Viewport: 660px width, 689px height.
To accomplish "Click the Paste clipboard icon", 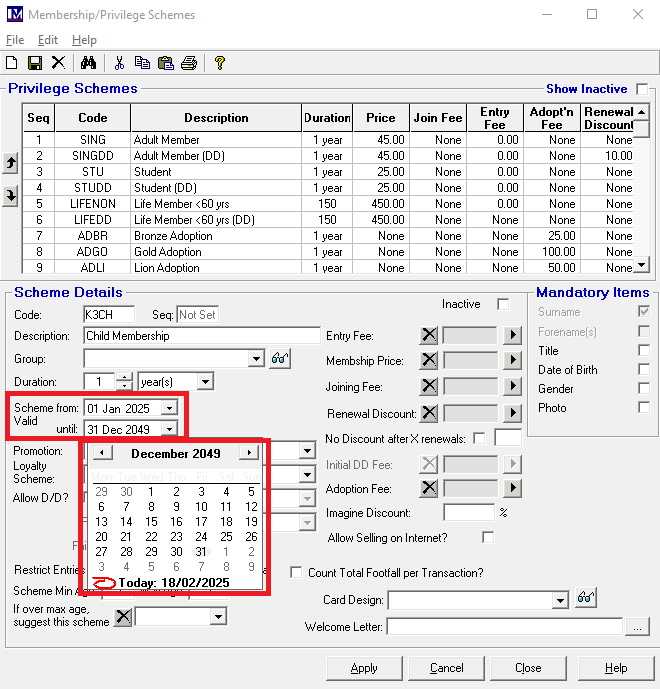I will click(166, 63).
